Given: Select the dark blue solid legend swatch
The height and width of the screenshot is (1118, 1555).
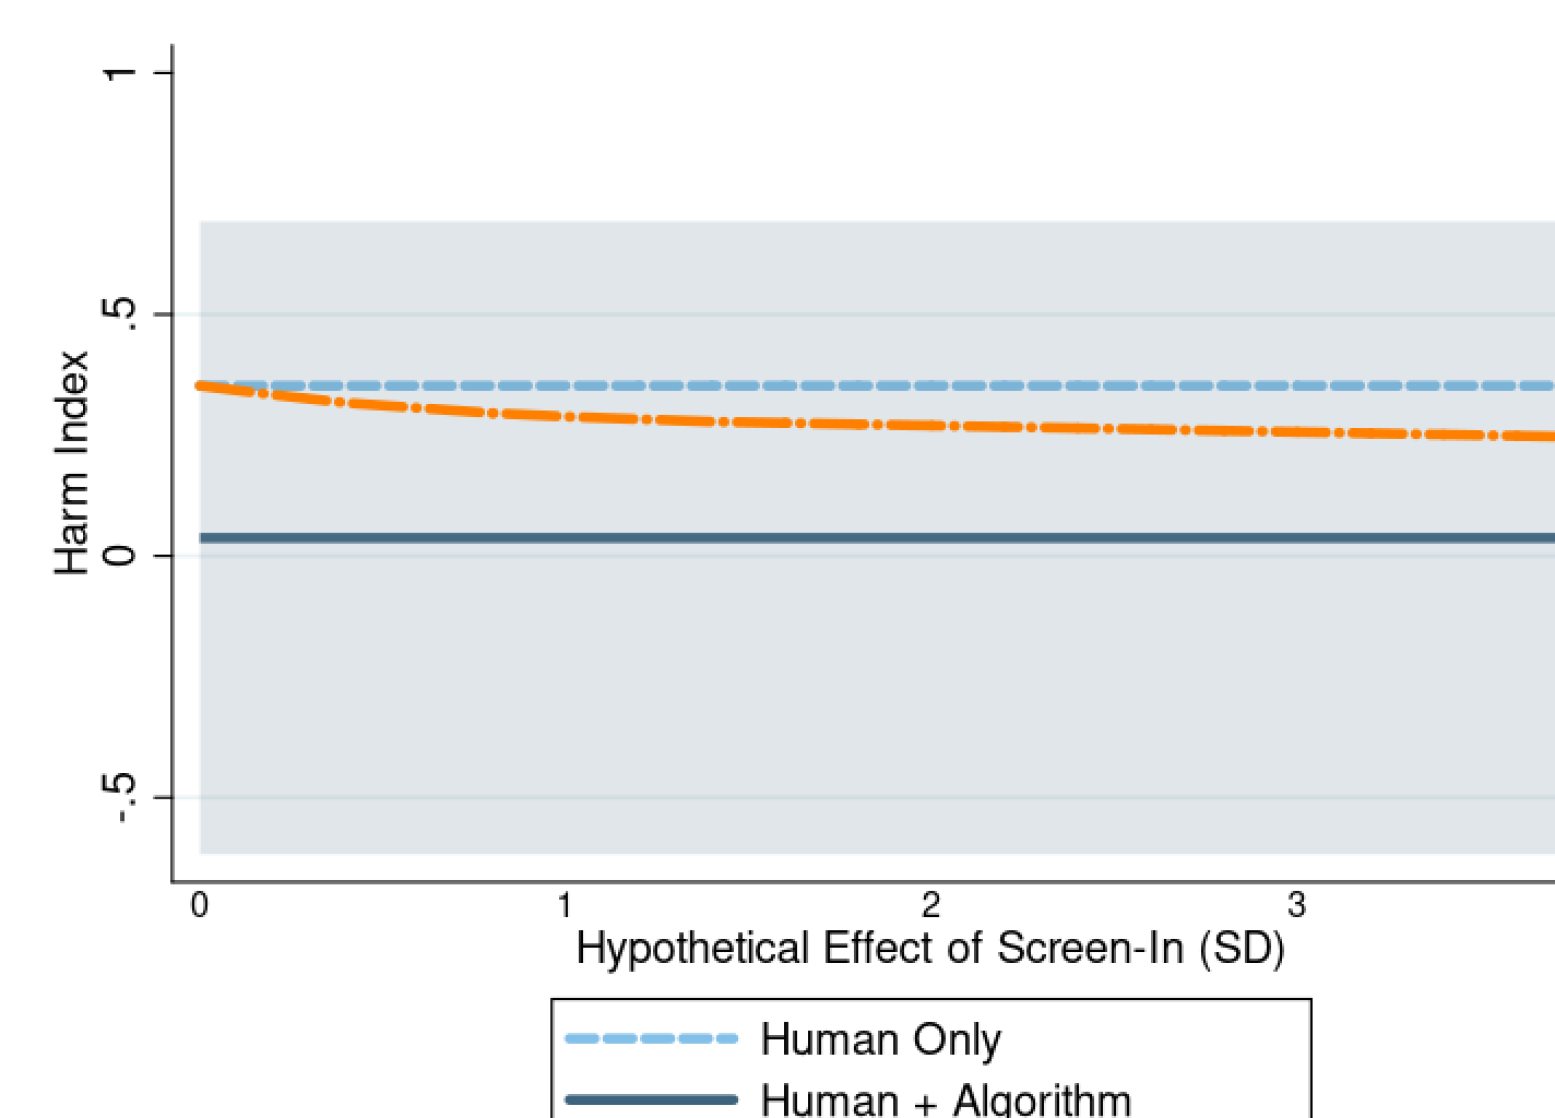Looking at the screenshot, I should (651, 1100).
